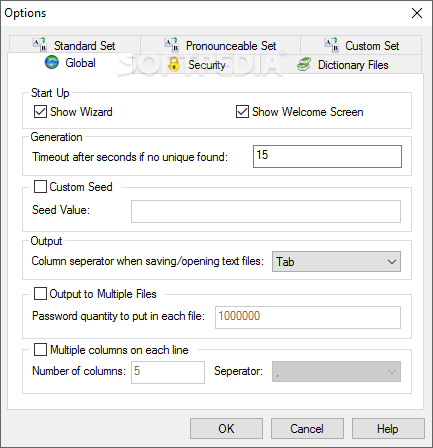Image resolution: width=433 pixels, height=448 pixels.
Task: Click the timeout seconds input field
Action: (327, 156)
